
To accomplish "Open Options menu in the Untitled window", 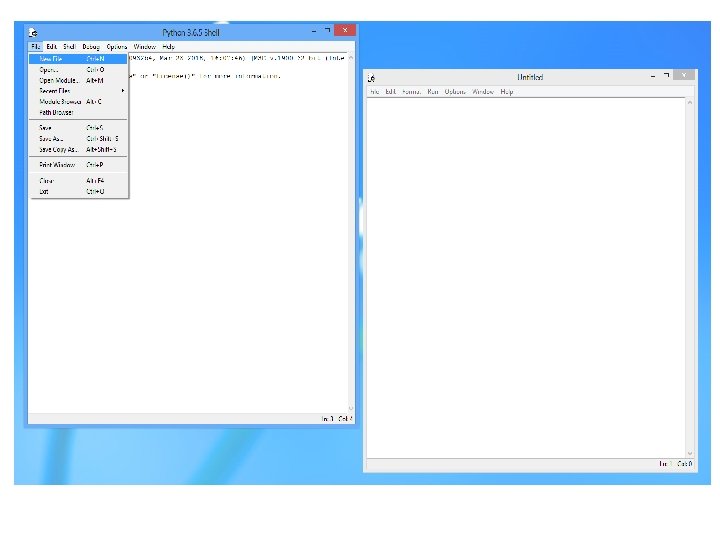I will point(455,92).
